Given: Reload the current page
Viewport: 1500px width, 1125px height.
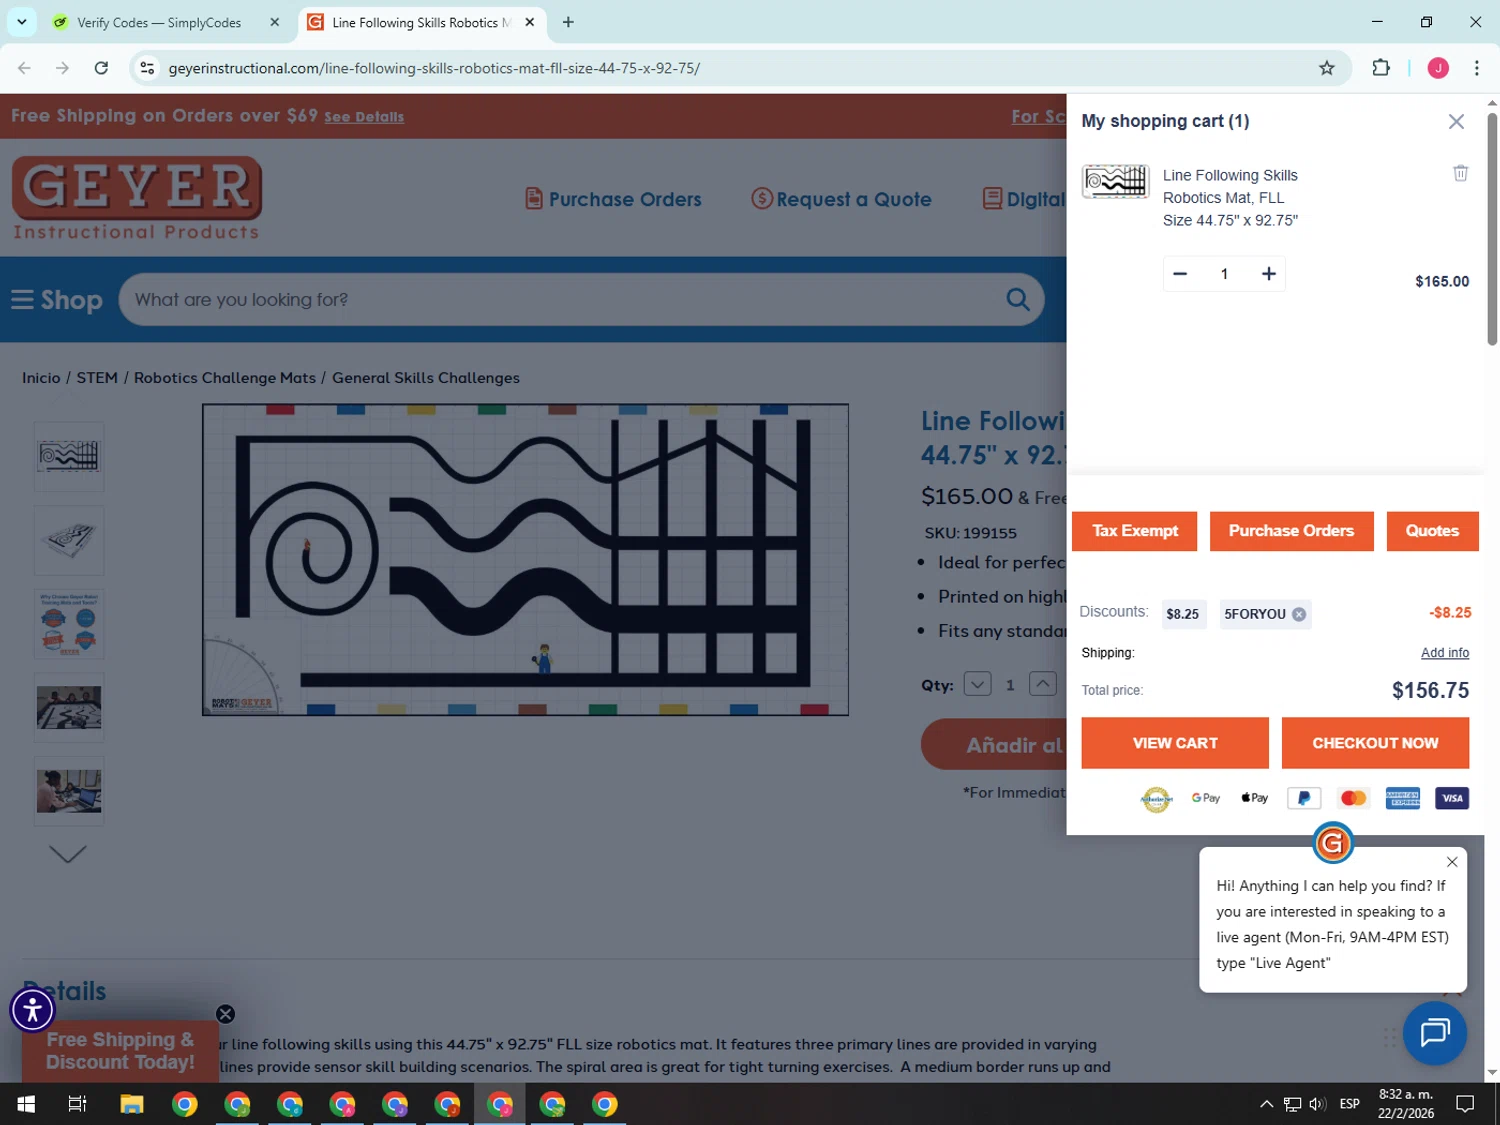Looking at the screenshot, I should pyautogui.click(x=101, y=68).
